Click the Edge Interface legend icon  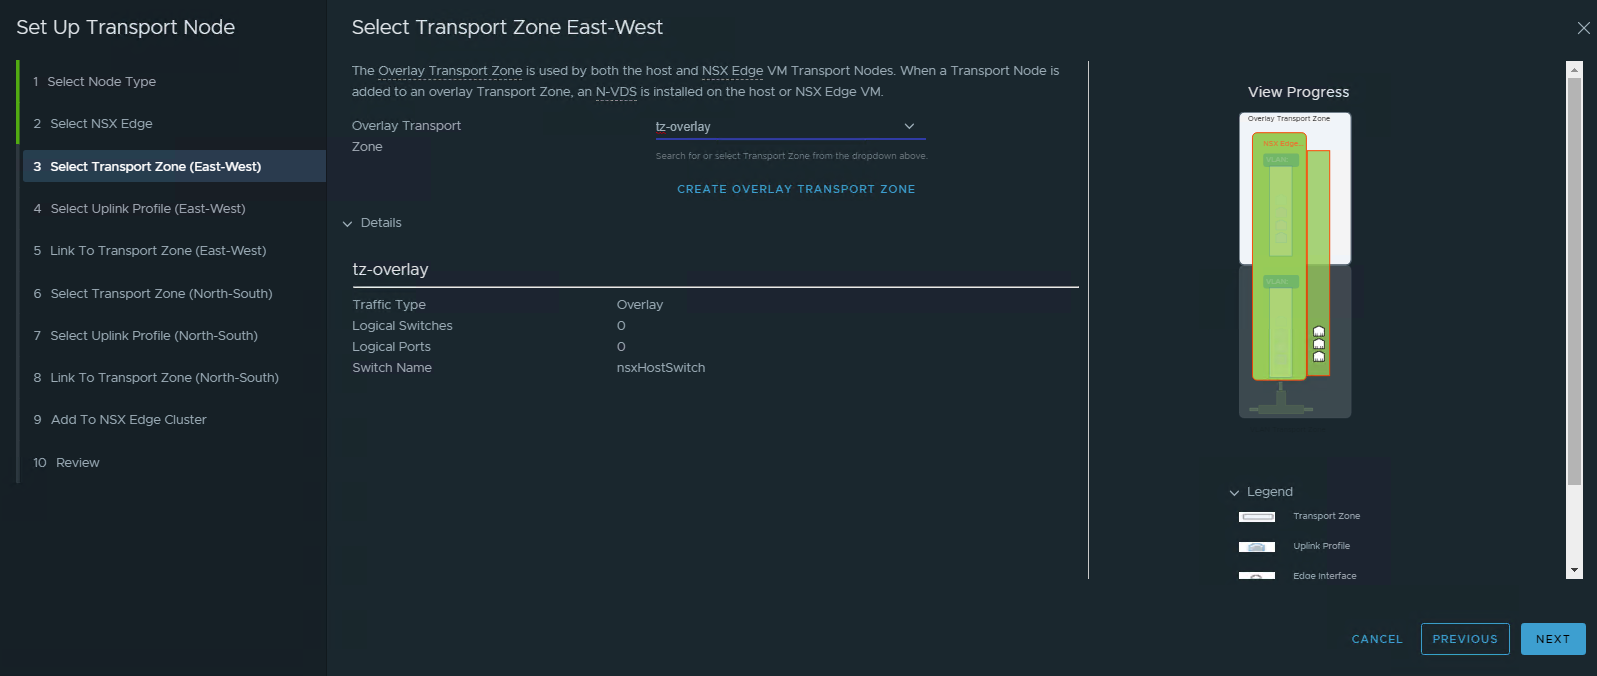pos(1257,576)
